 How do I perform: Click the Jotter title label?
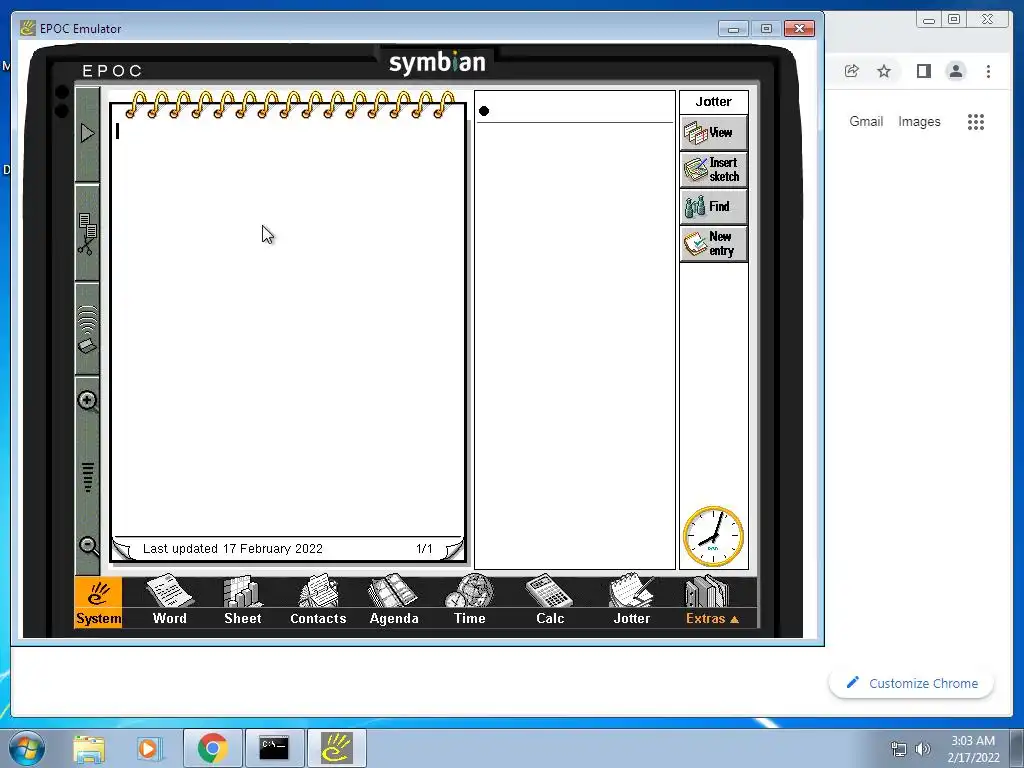click(714, 102)
